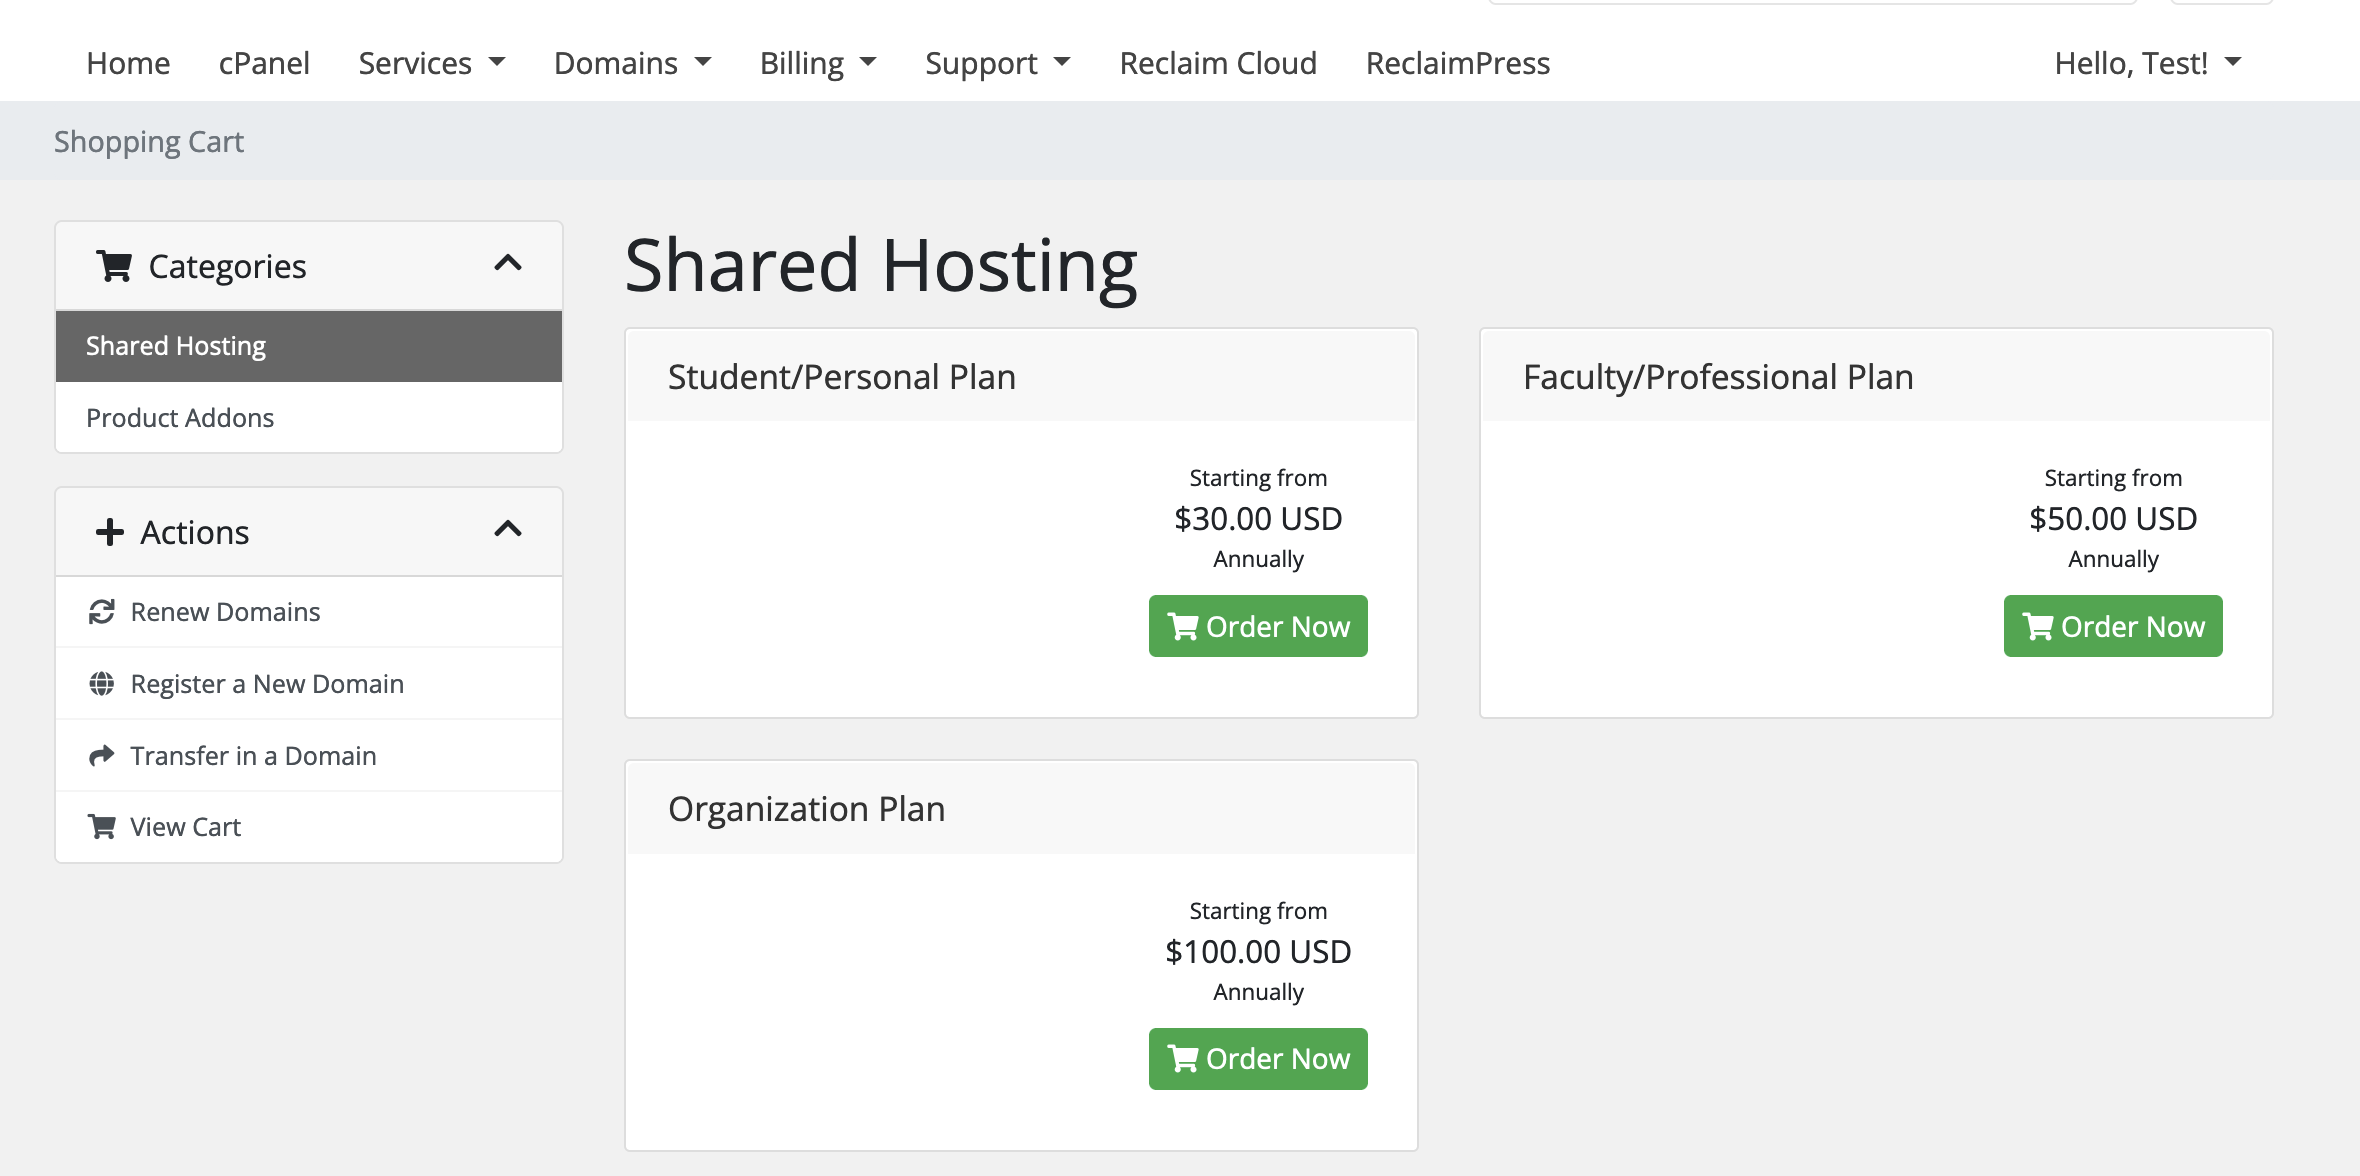Click the $50.00 USD price

tap(2113, 519)
